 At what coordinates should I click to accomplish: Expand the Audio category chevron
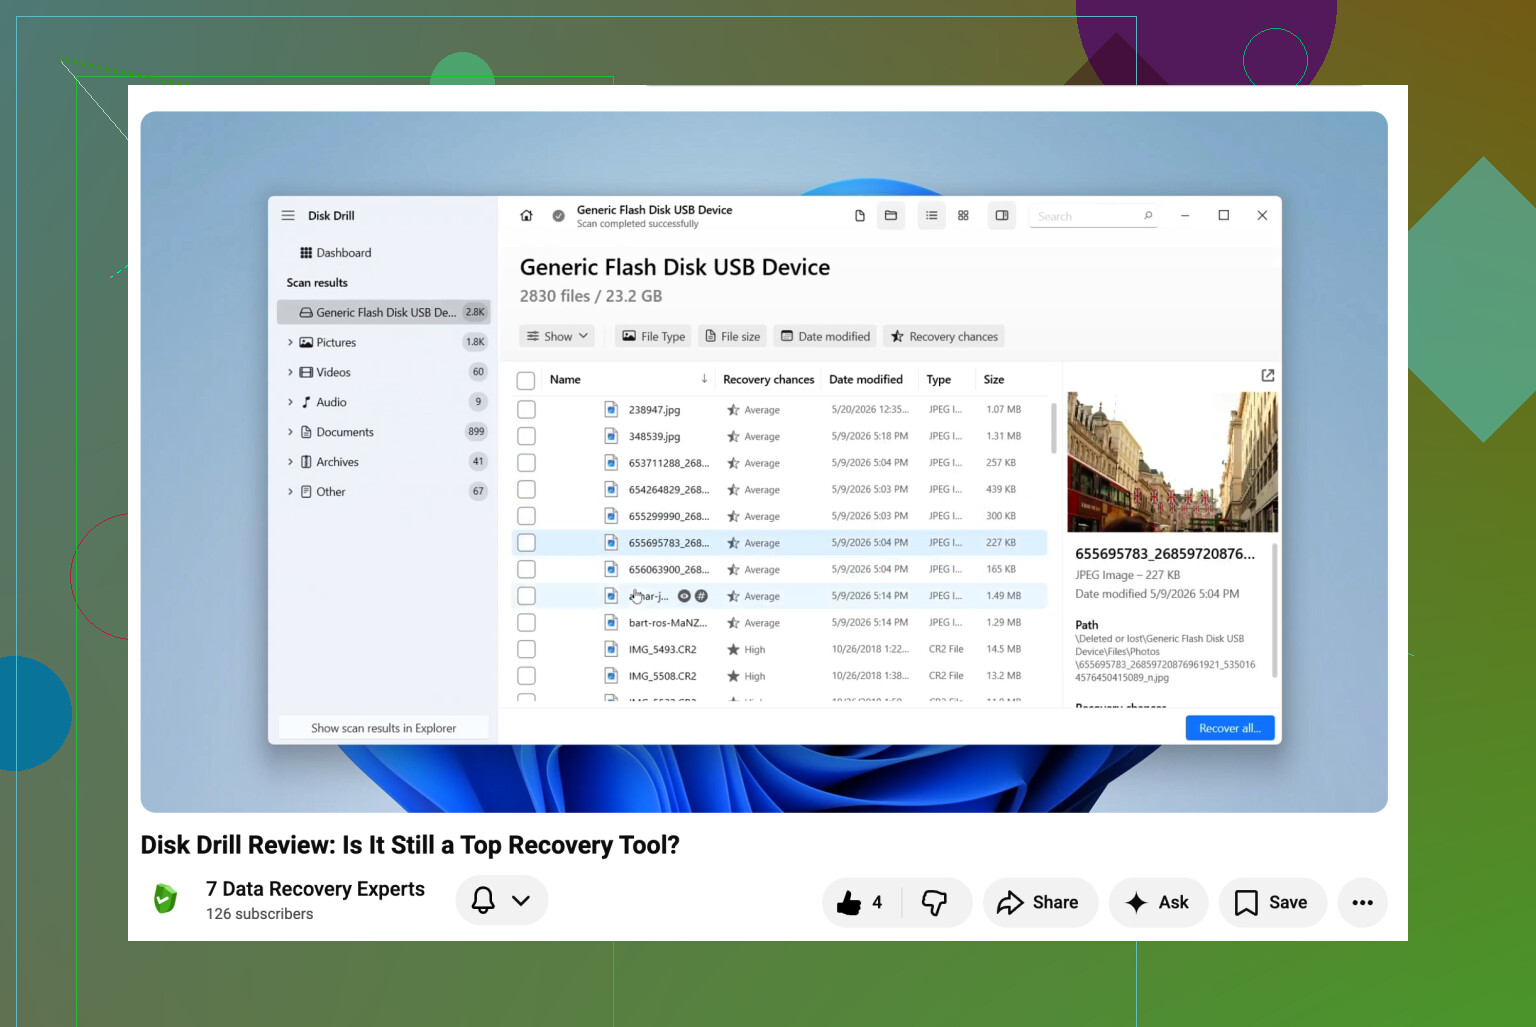tap(291, 402)
